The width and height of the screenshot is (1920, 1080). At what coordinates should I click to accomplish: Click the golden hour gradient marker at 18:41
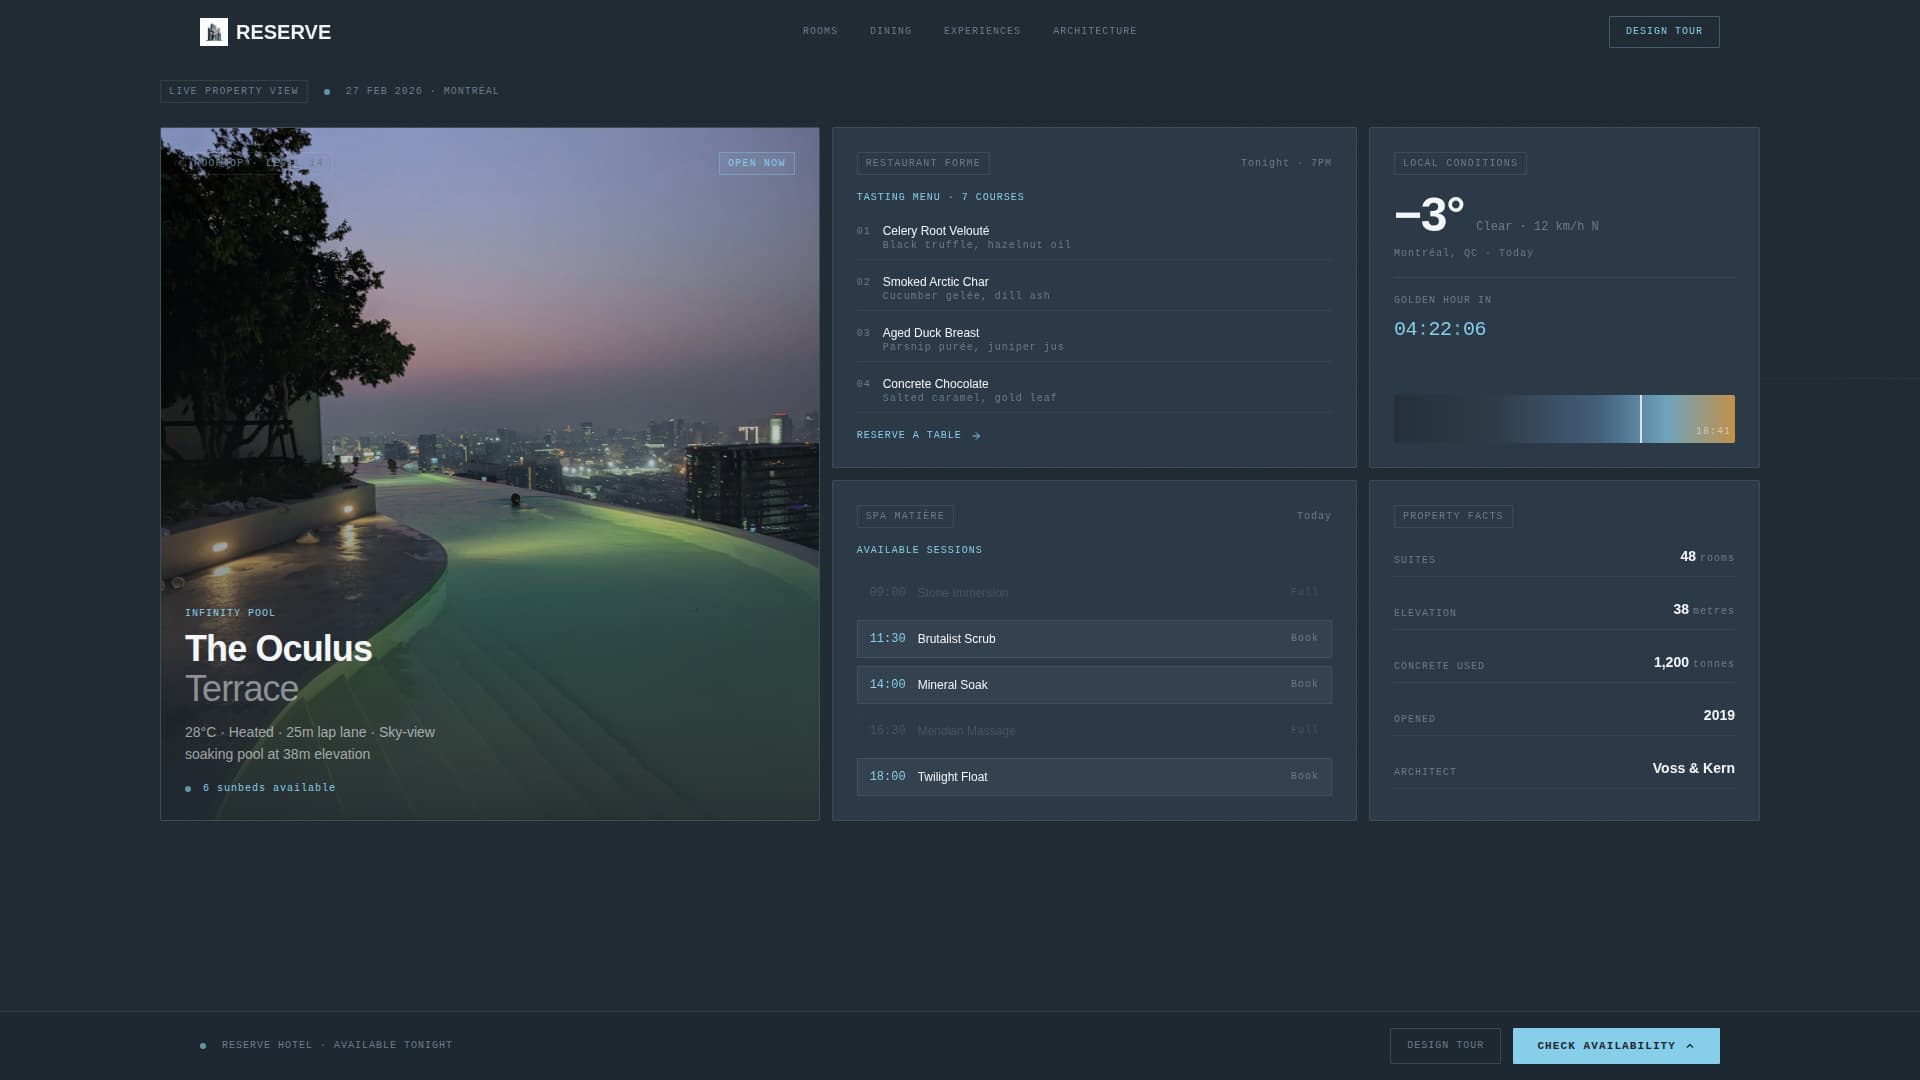(1640, 418)
